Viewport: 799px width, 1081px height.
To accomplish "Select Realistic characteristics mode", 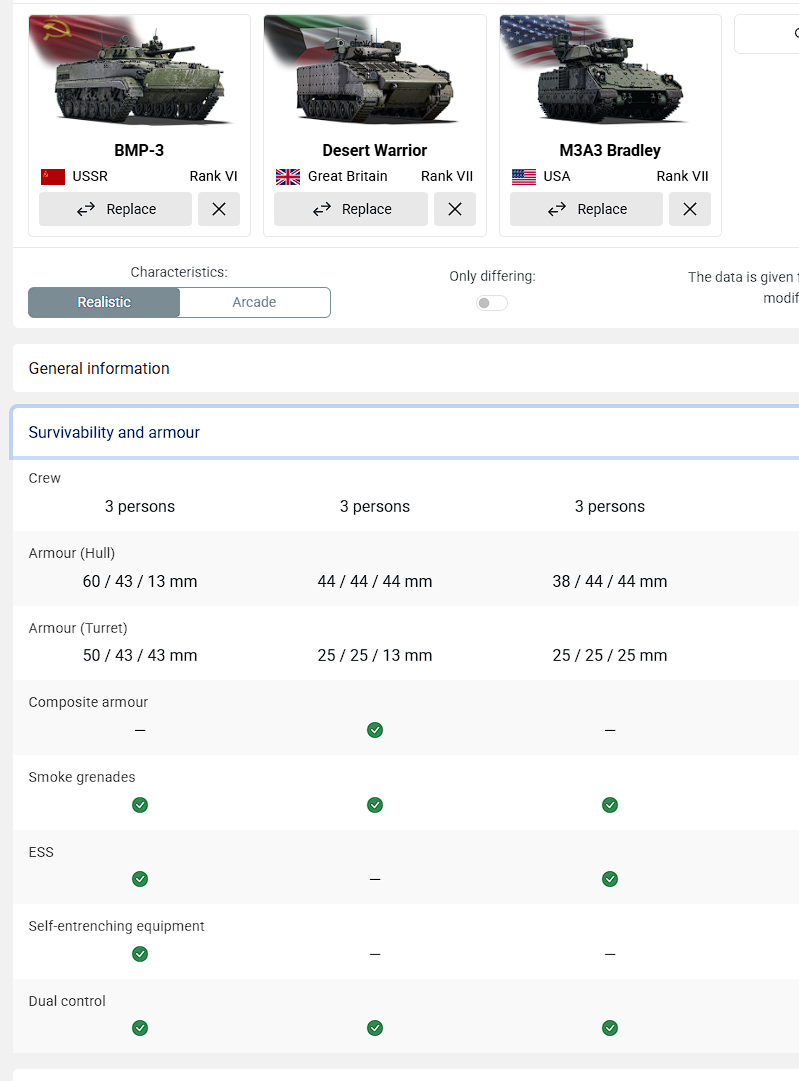I will tap(104, 302).
